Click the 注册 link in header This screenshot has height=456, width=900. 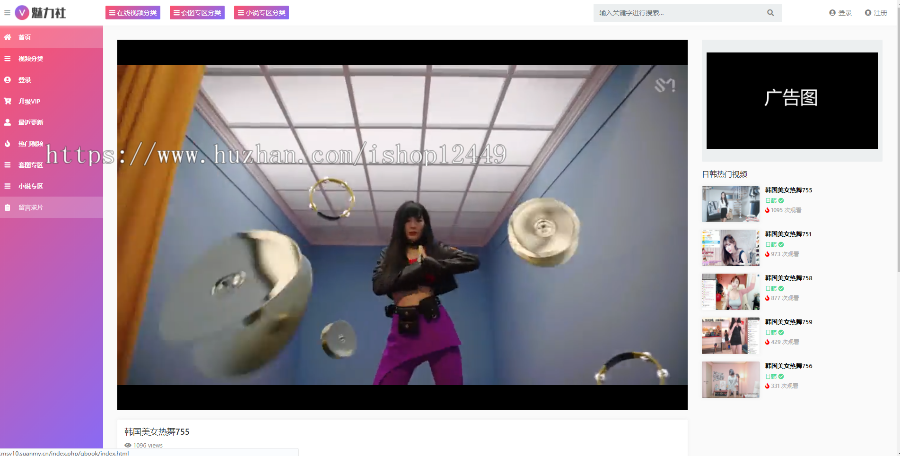click(x=876, y=13)
